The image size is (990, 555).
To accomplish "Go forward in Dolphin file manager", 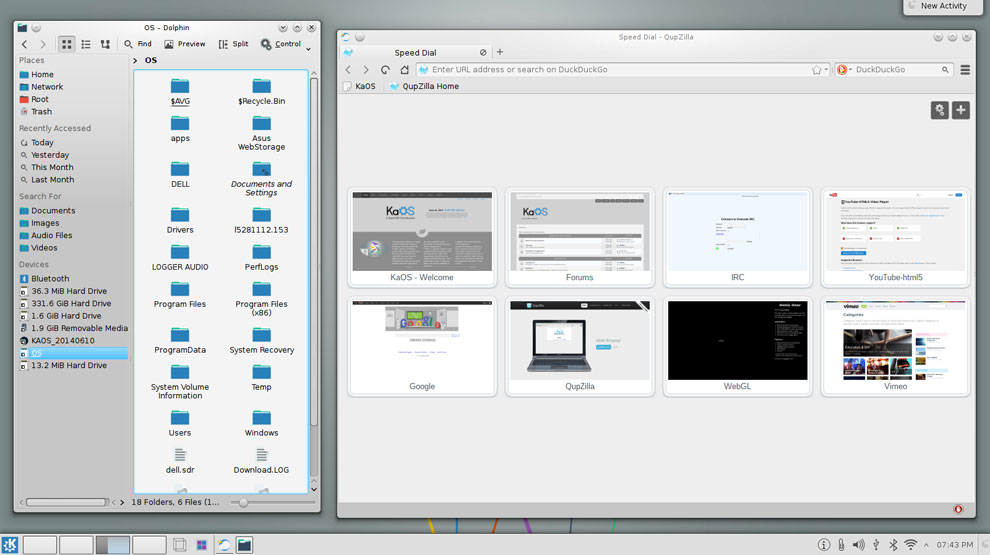I will (x=43, y=44).
